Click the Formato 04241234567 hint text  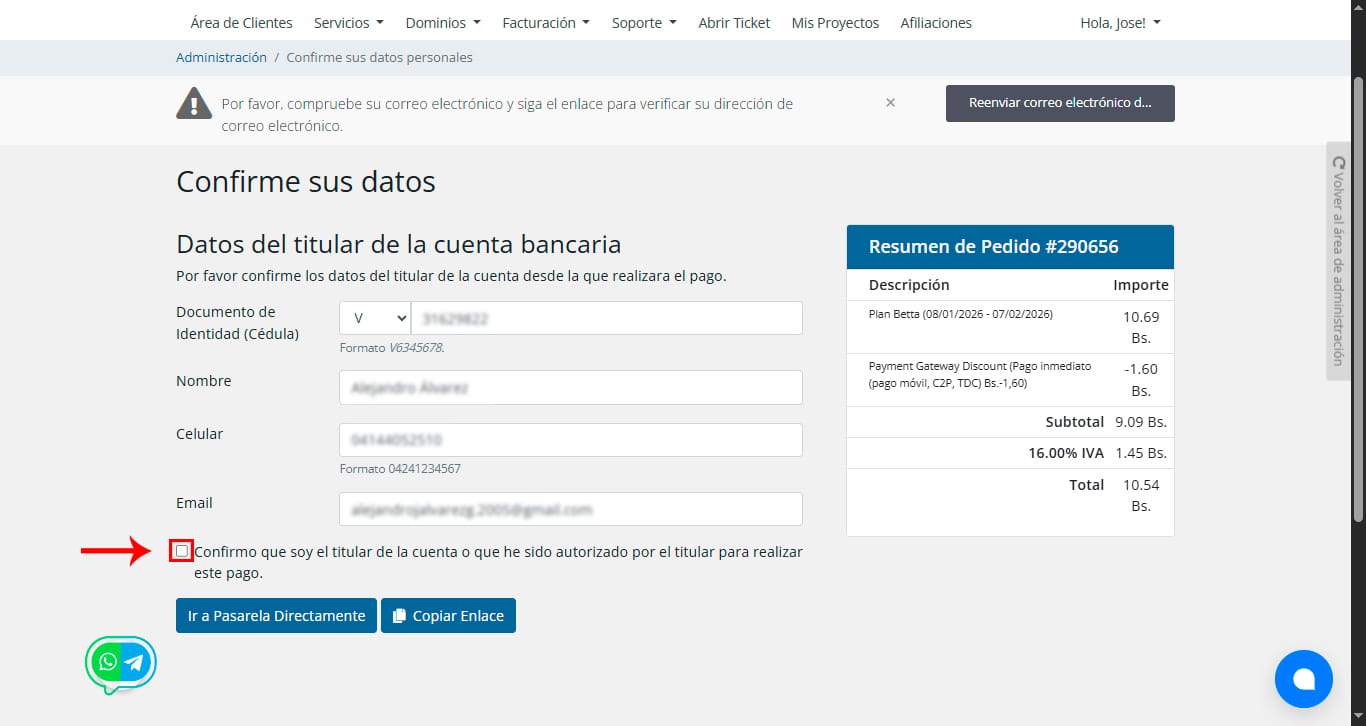400,469
